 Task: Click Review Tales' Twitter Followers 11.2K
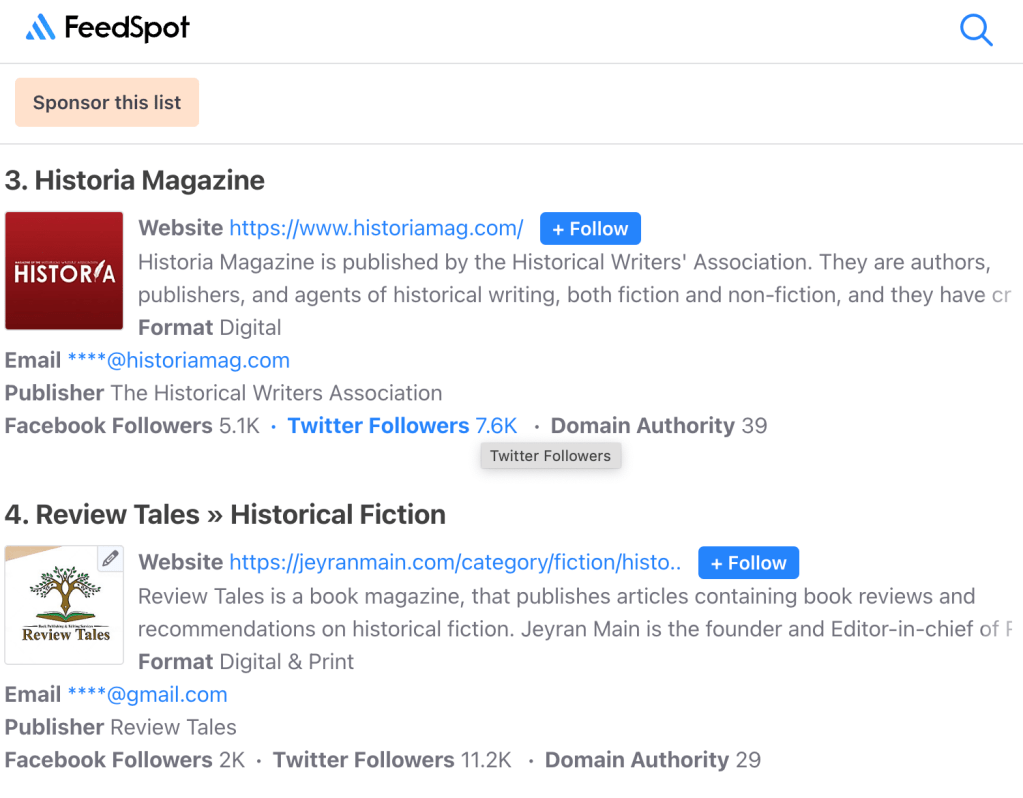(391, 760)
